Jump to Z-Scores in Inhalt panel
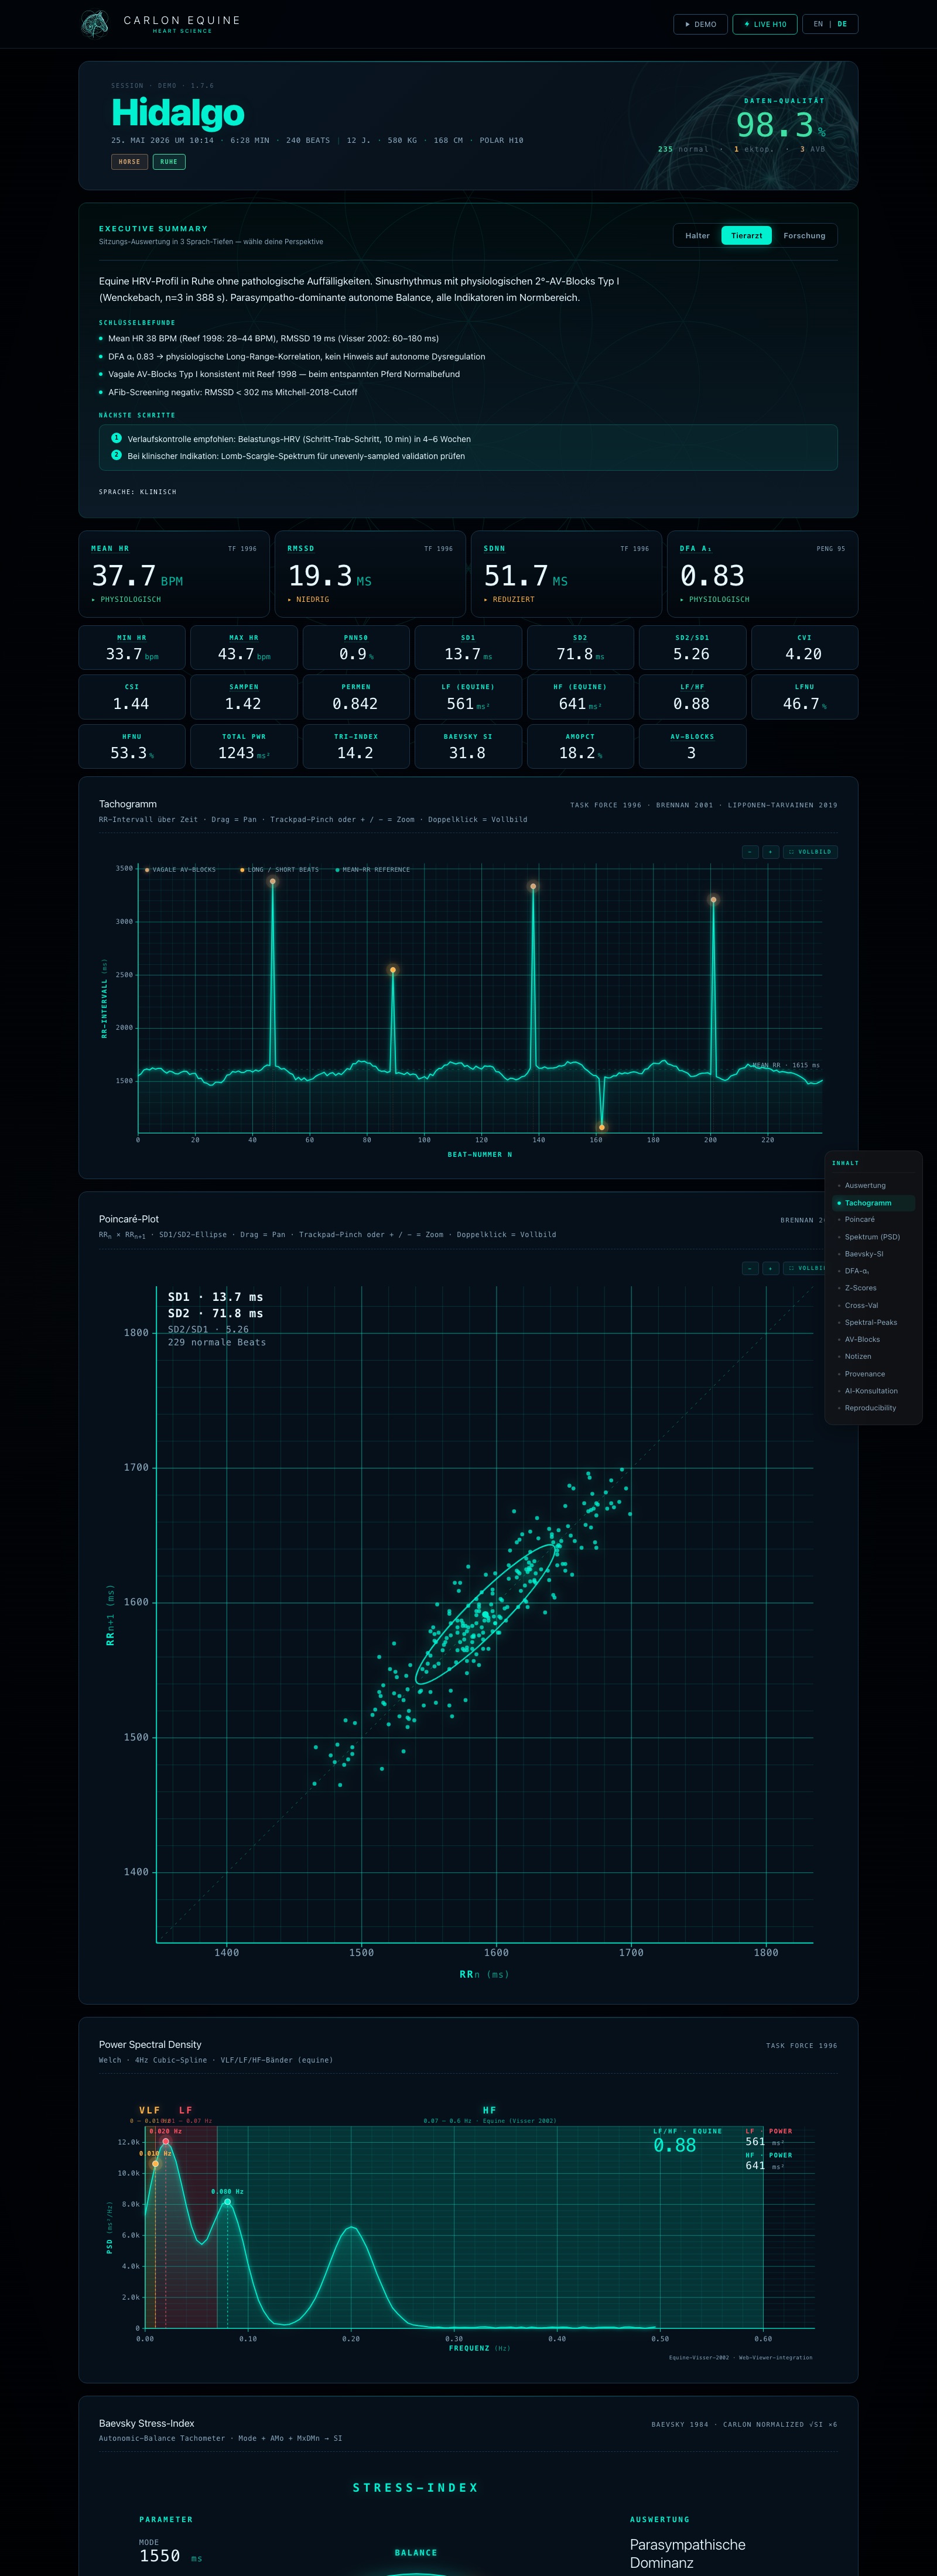 874,1288
